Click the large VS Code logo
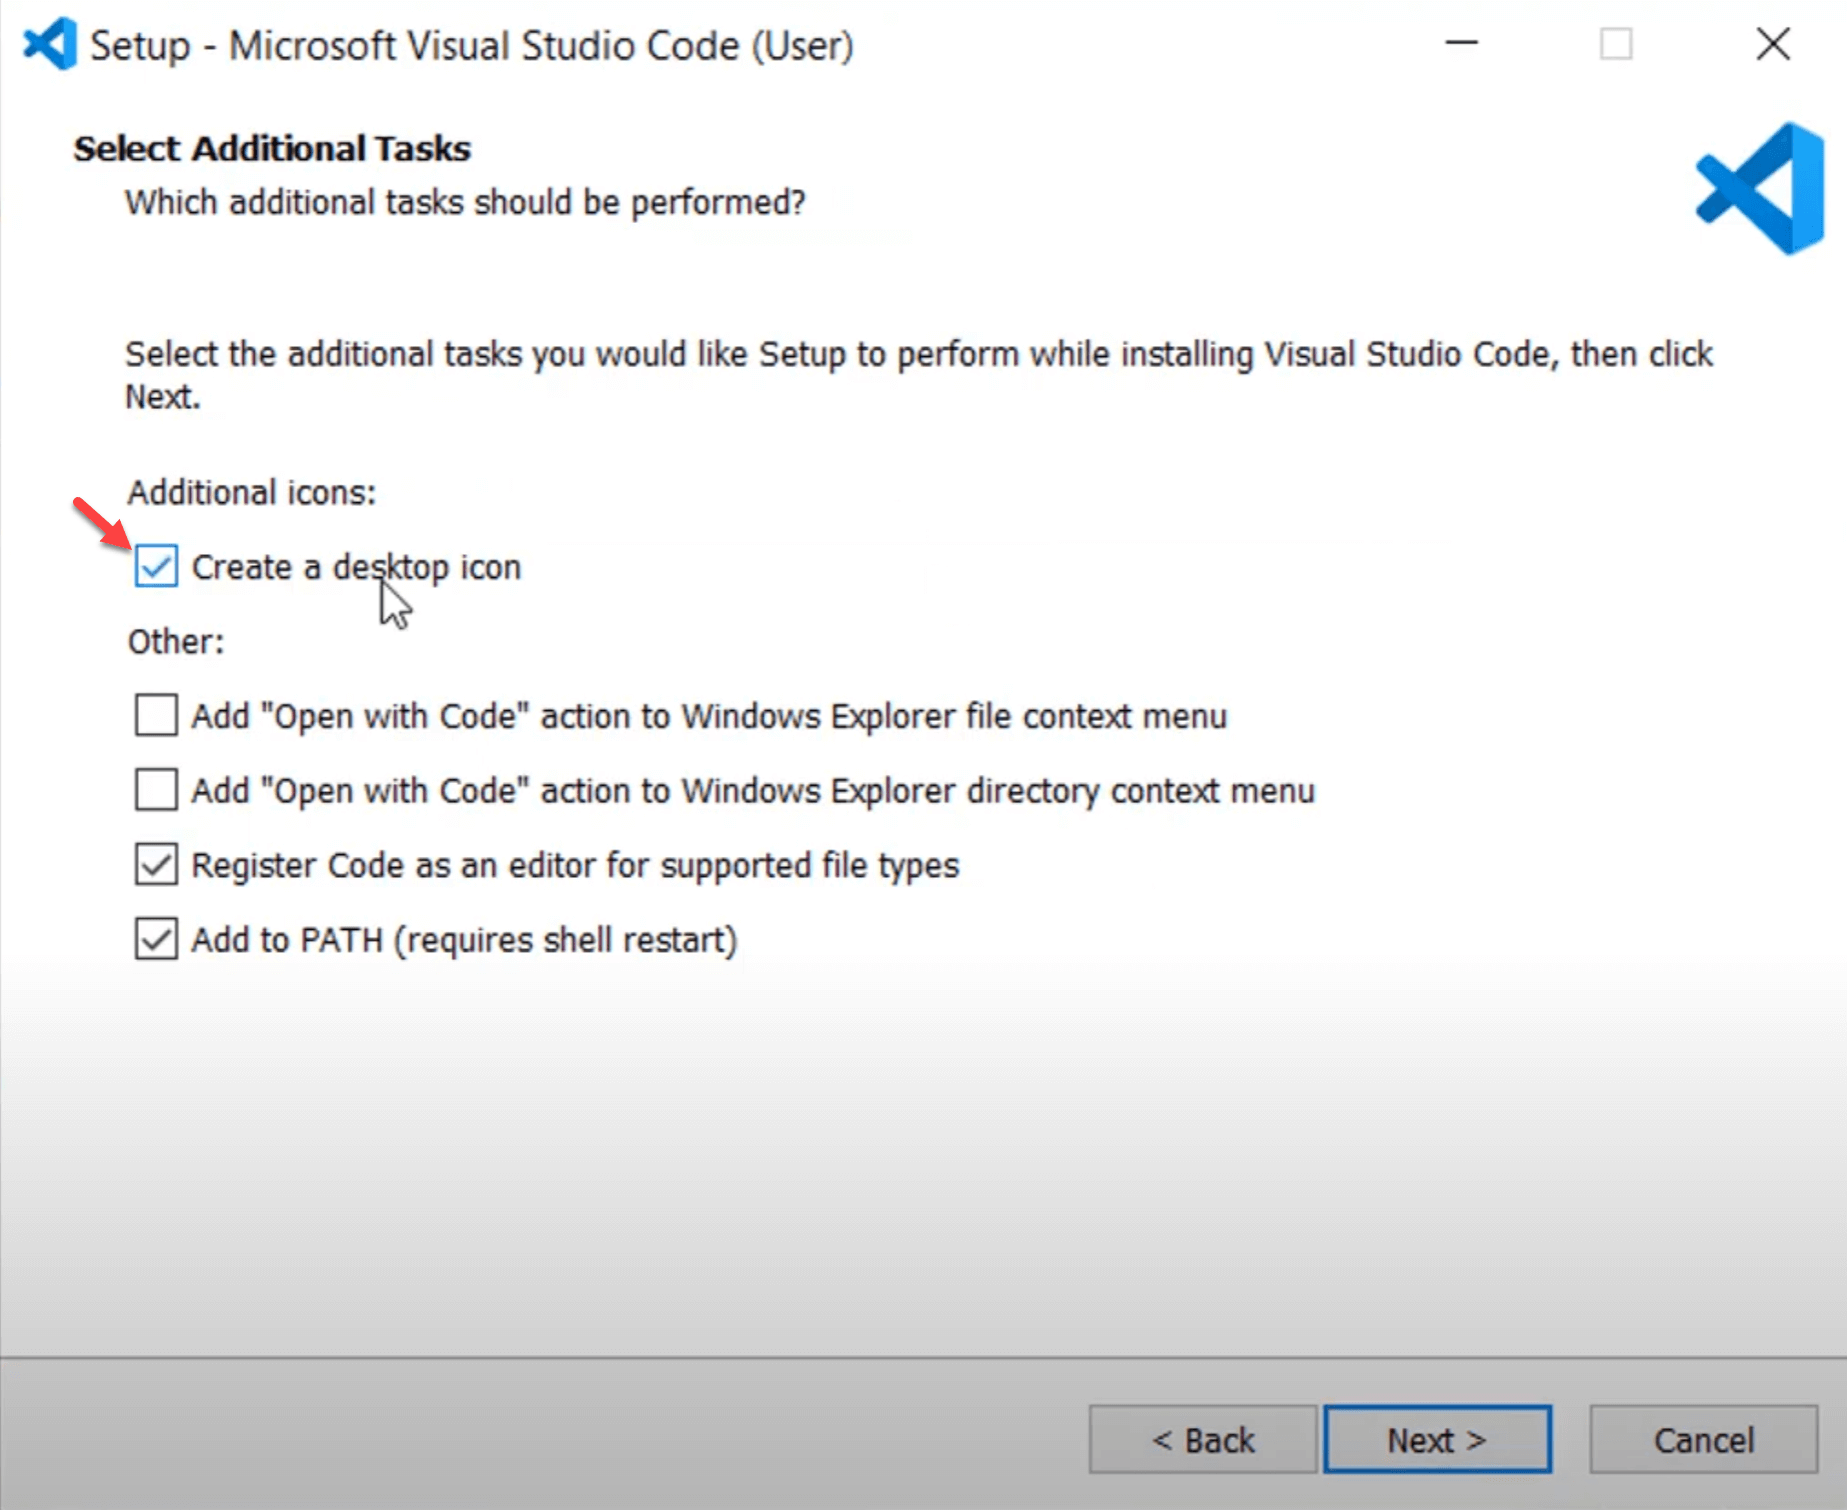The image size is (1847, 1510). coord(1760,188)
